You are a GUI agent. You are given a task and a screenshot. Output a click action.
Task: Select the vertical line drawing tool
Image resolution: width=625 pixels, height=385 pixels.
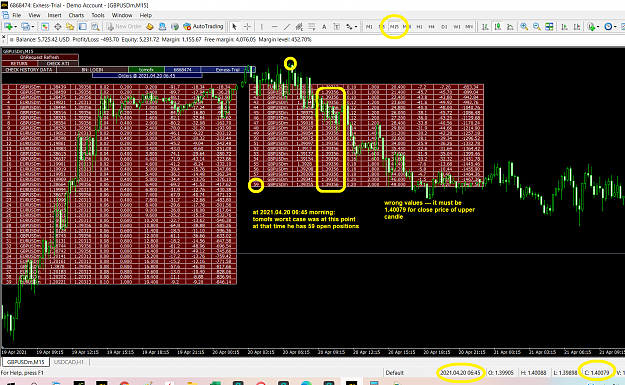[x=261, y=26]
